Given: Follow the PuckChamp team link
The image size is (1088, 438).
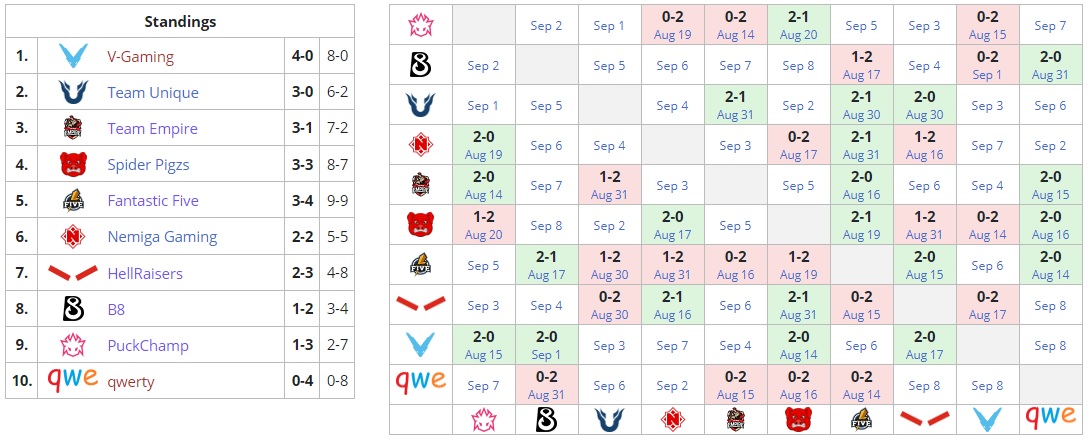Looking at the screenshot, I should [148, 345].
